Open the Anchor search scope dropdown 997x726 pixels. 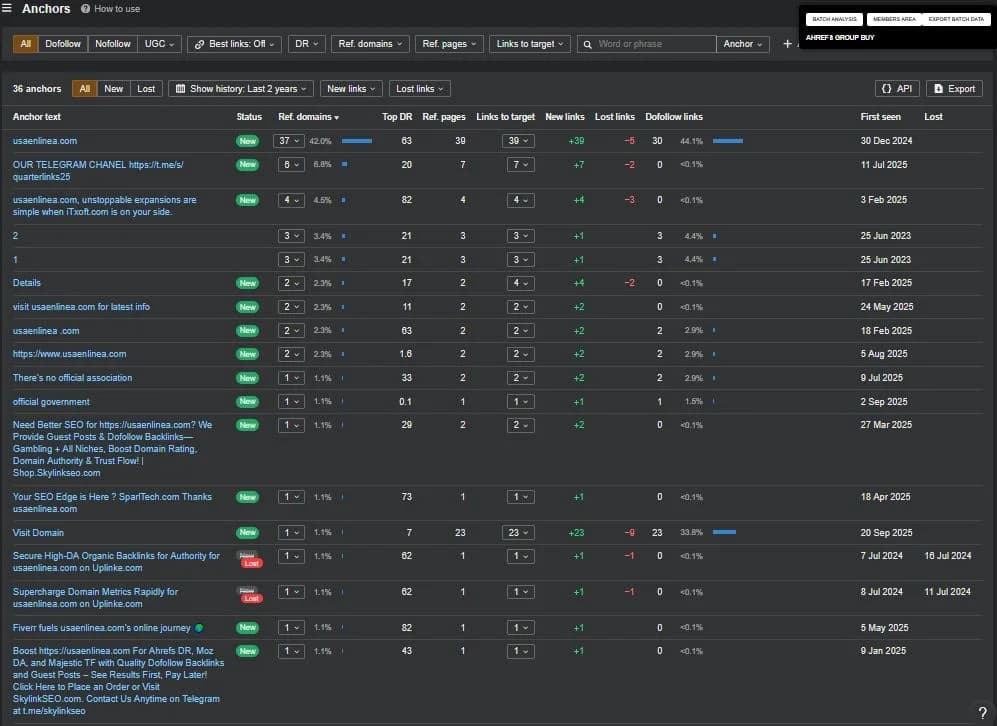[x=742, y=44]
